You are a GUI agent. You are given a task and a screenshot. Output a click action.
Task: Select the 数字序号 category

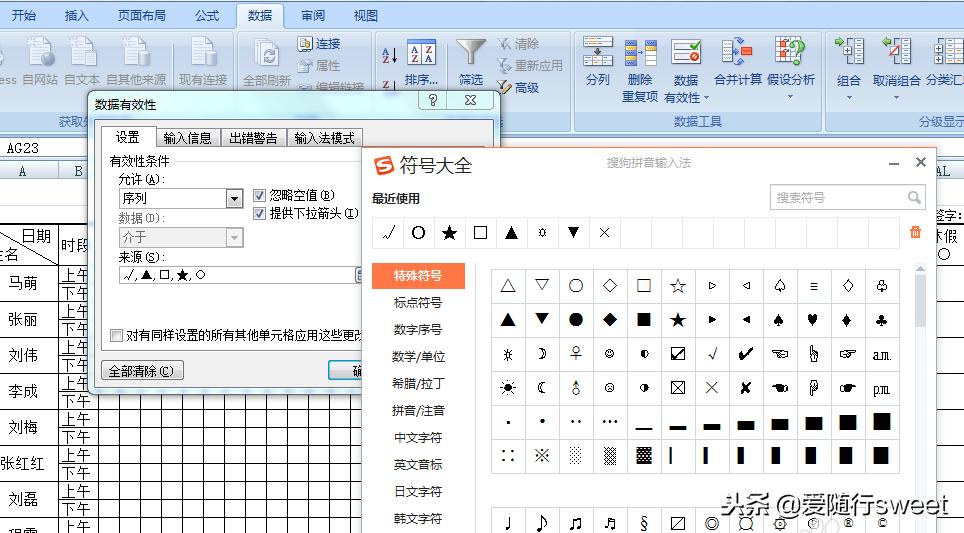pos(418,330)
